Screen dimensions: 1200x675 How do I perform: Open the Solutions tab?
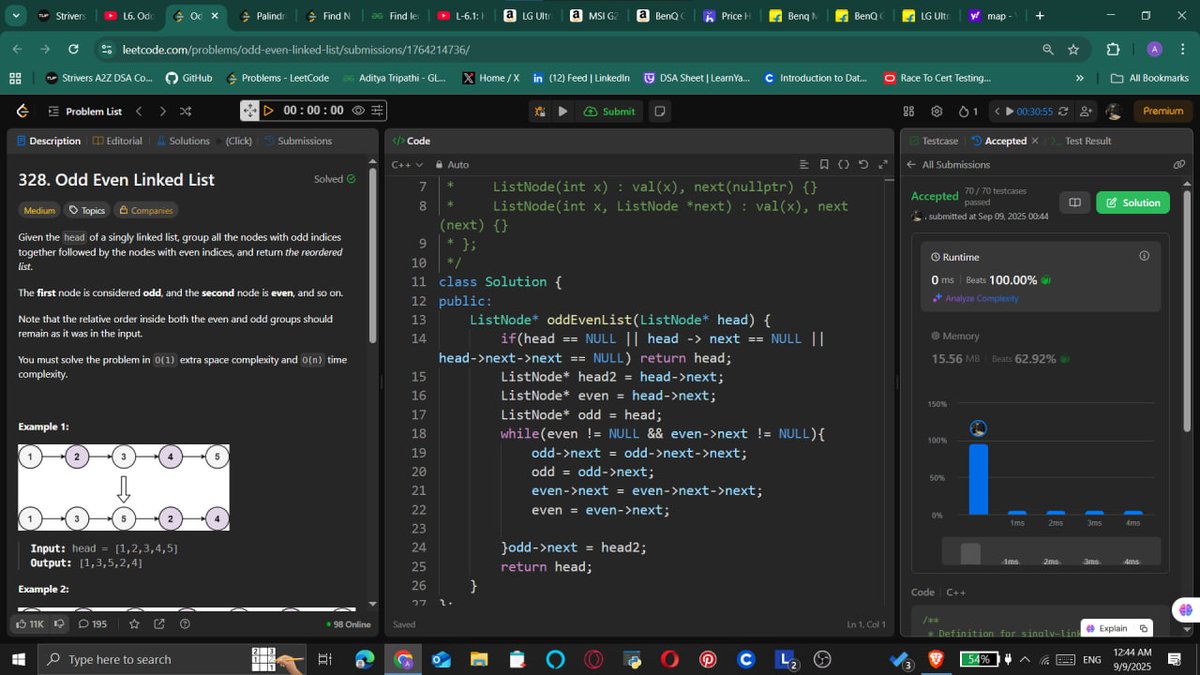[x=183, y=141]
